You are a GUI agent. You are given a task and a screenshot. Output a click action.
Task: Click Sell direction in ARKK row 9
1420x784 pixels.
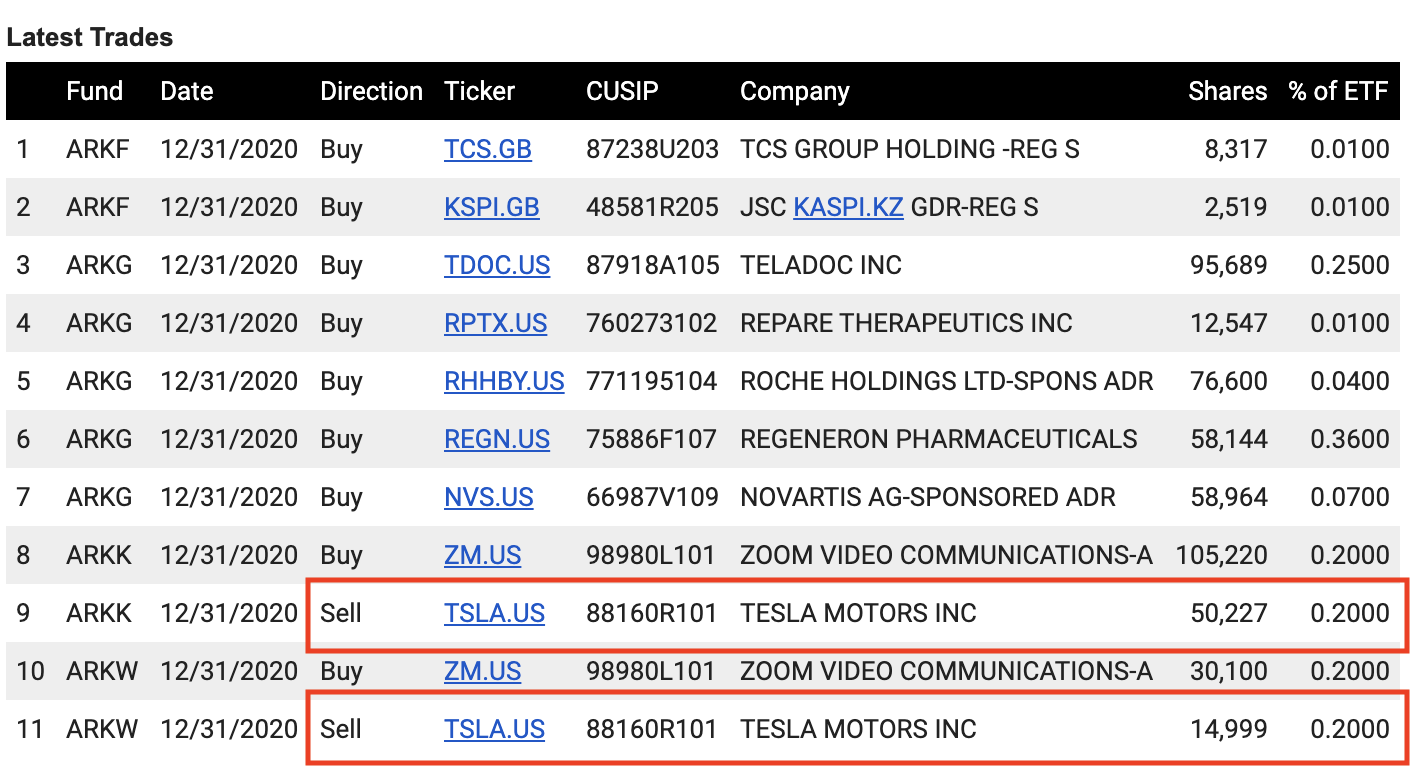pos(341,614)
